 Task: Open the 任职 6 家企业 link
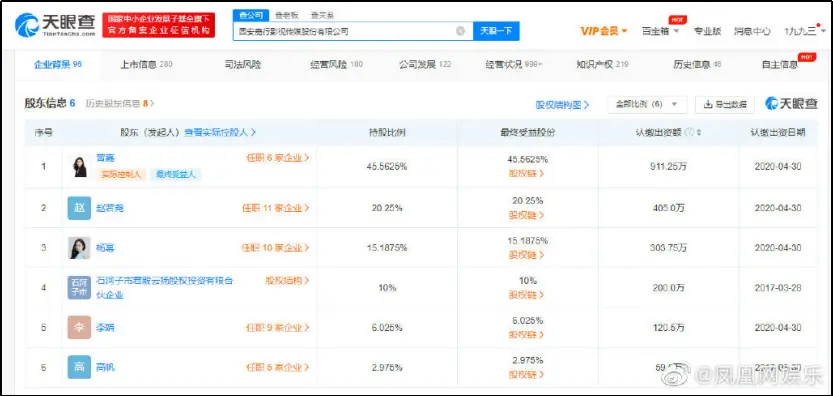coord(277,158)
